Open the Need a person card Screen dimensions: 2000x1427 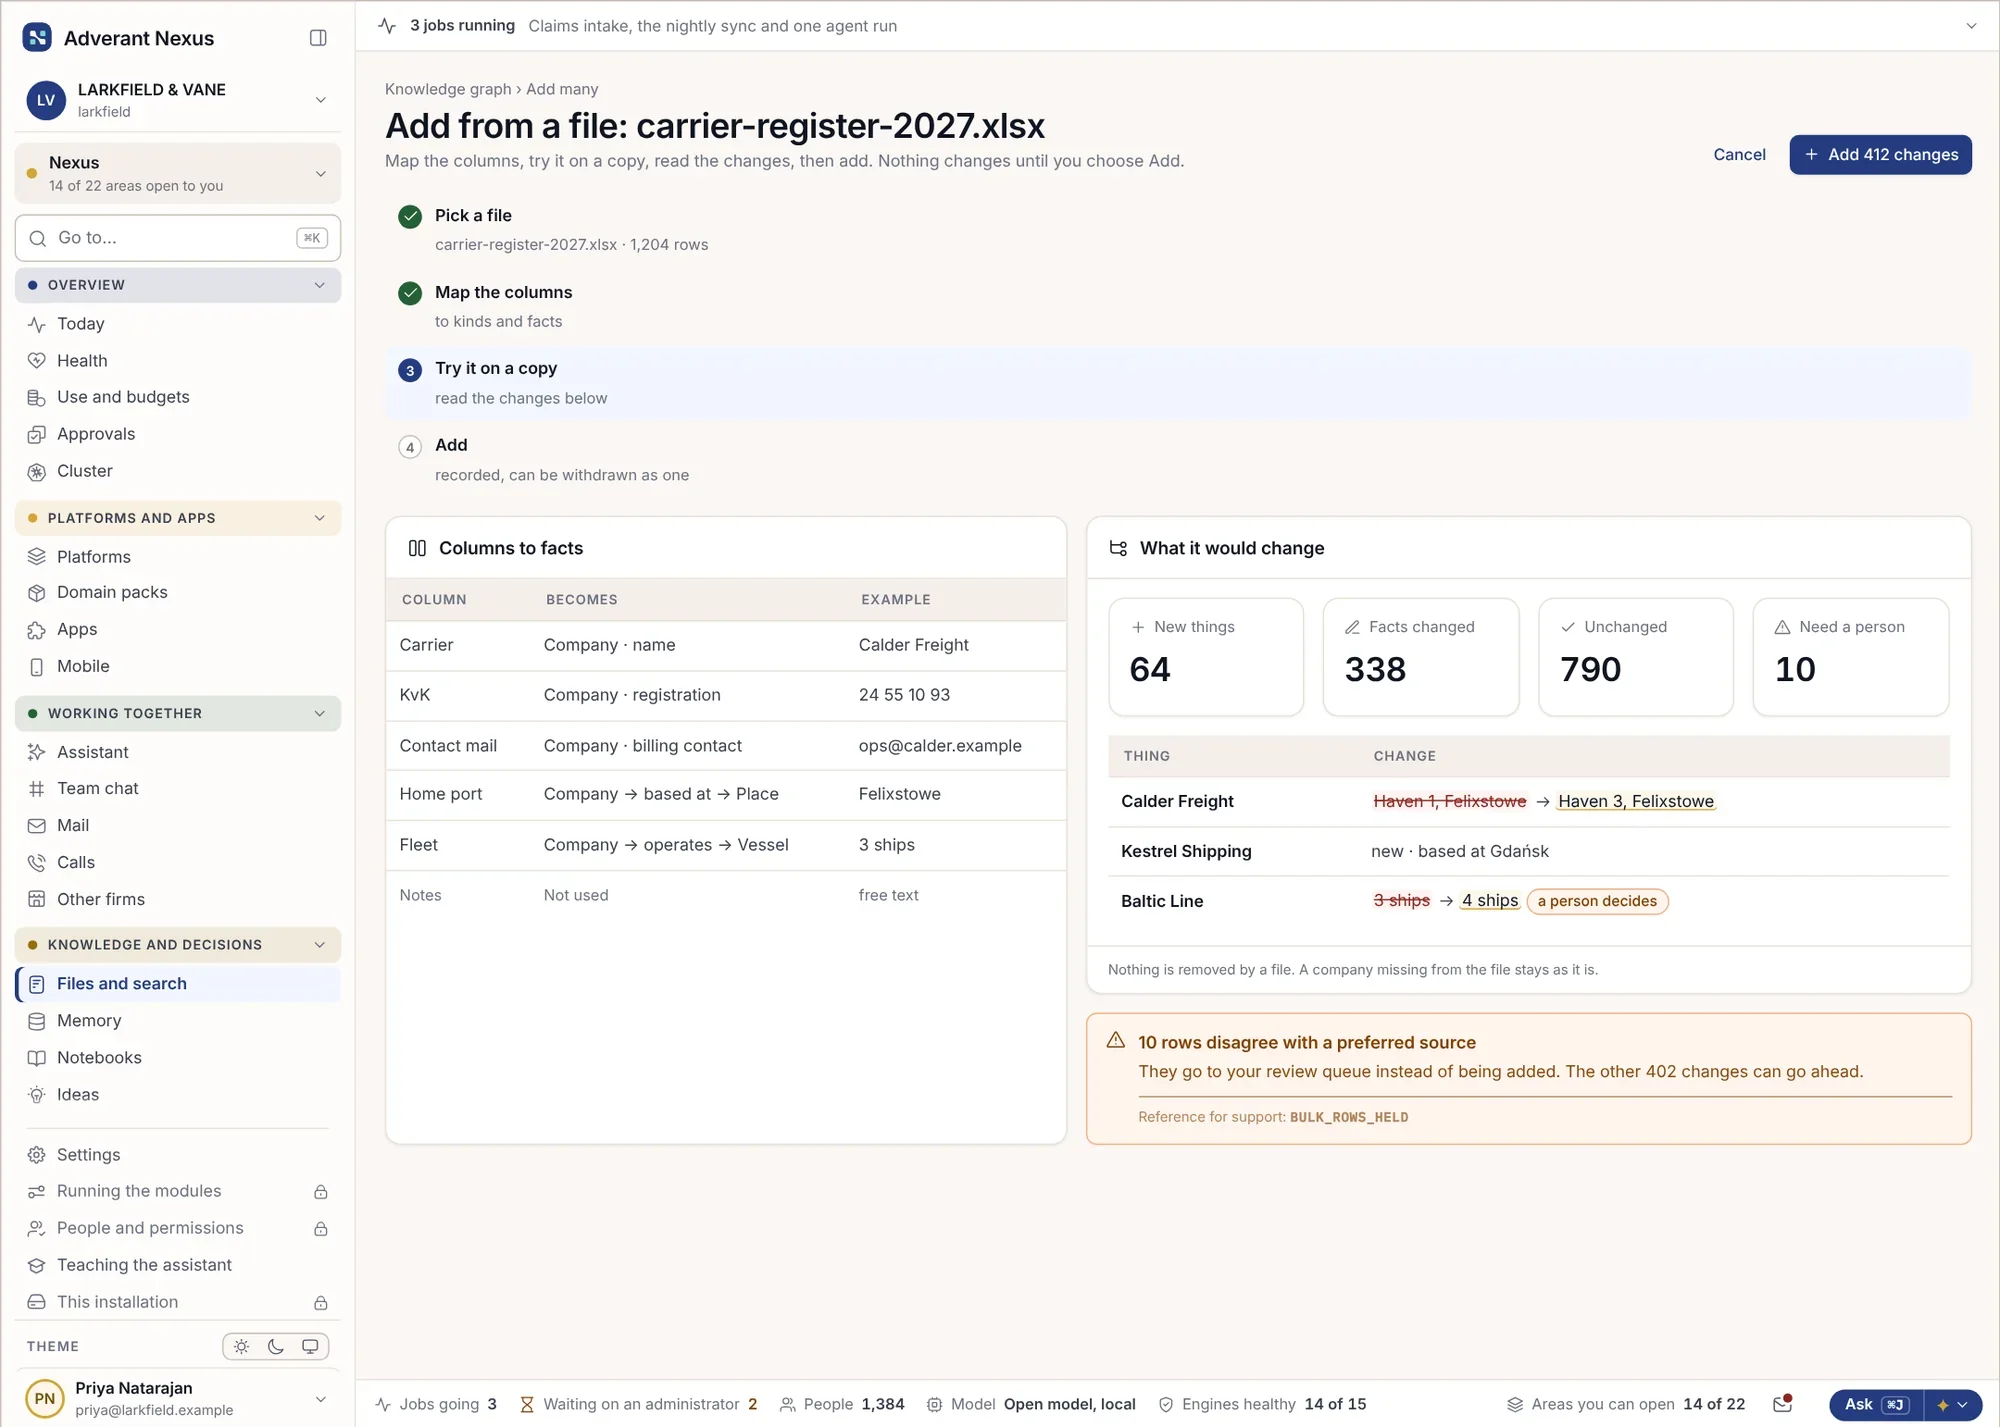[x=1850, y=657]
